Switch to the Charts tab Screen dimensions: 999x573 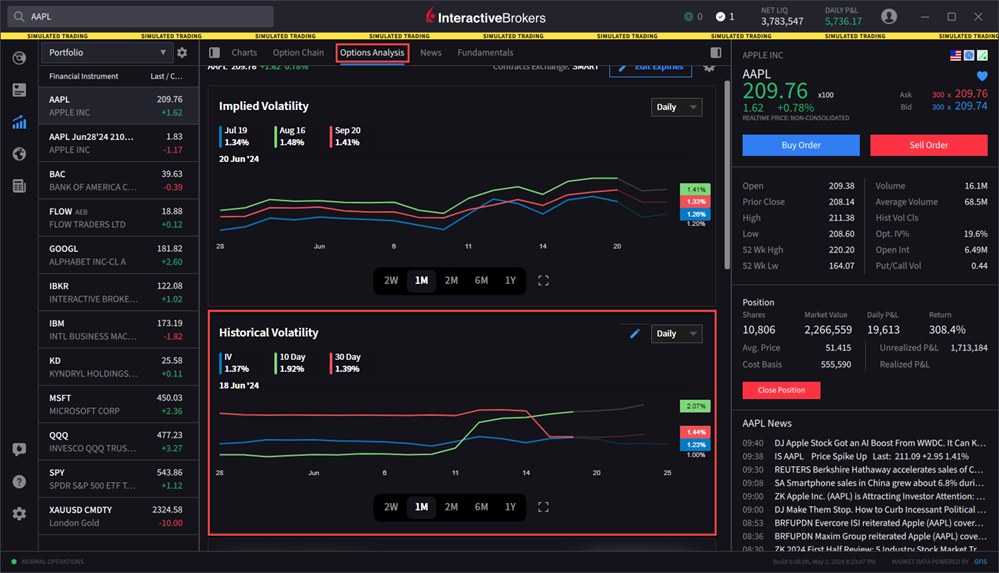click(244, 53)
